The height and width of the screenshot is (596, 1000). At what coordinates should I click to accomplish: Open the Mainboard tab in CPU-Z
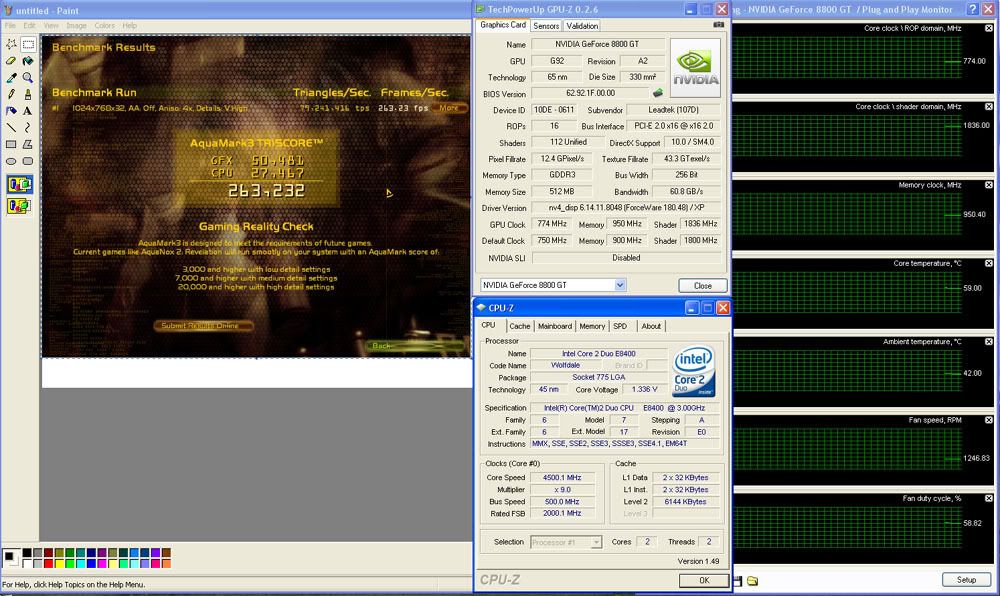pyautogui.click(x=555, y=326)
